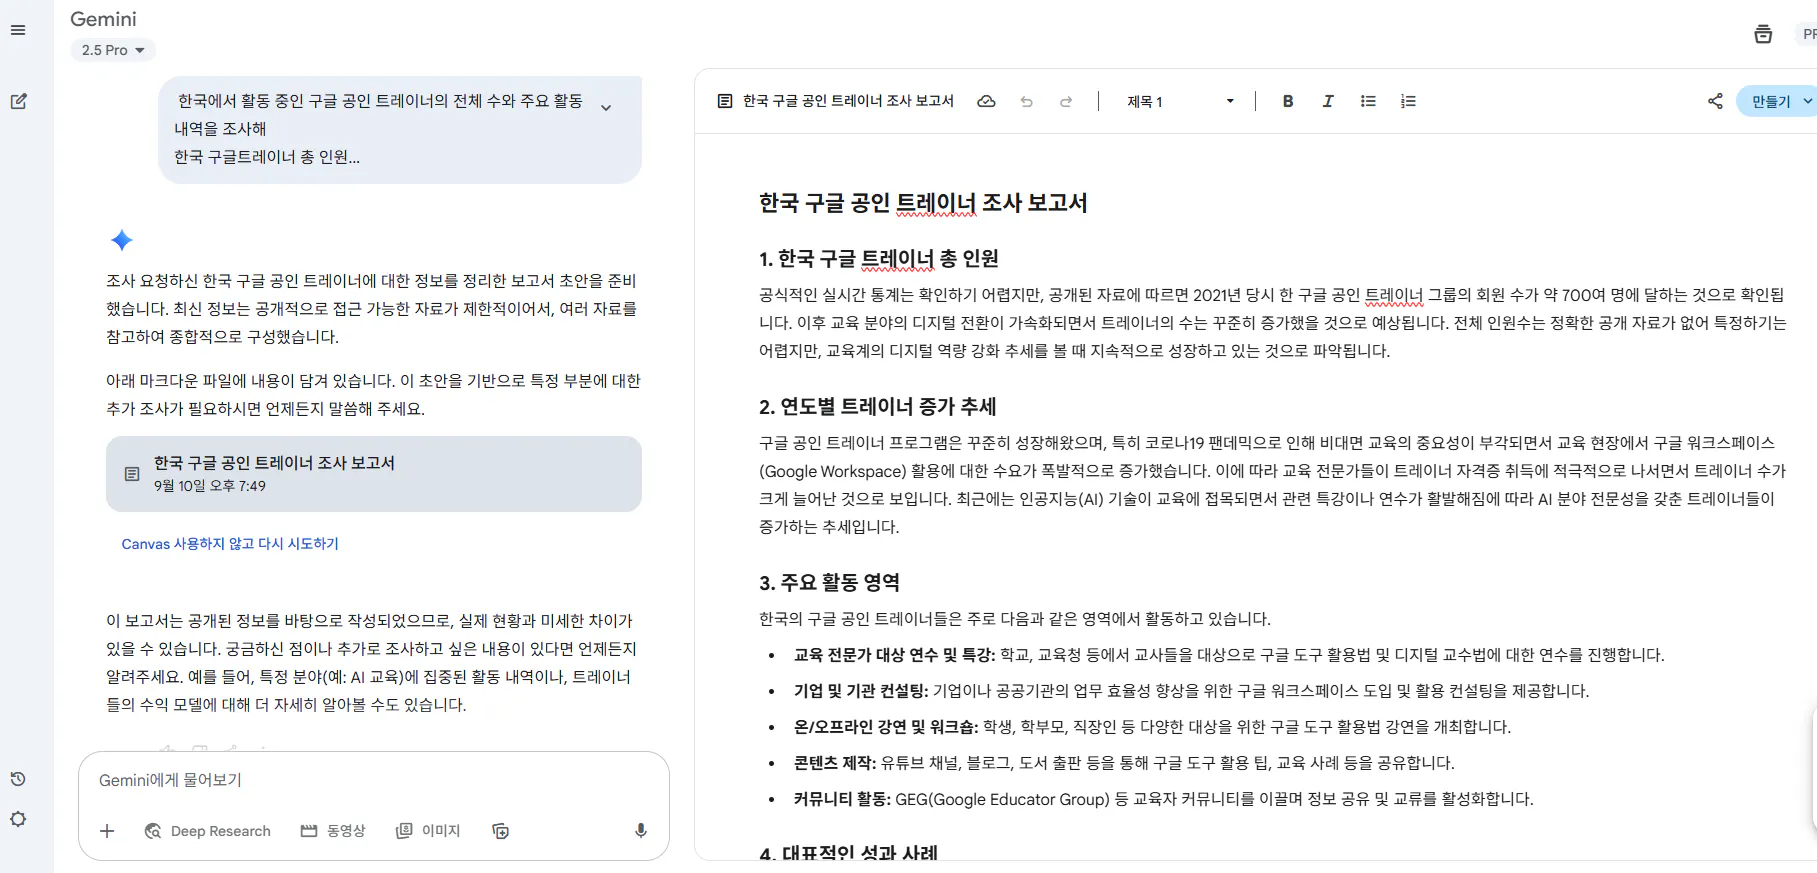Open the activity history icon in sidebar

[x=18, y=779]
